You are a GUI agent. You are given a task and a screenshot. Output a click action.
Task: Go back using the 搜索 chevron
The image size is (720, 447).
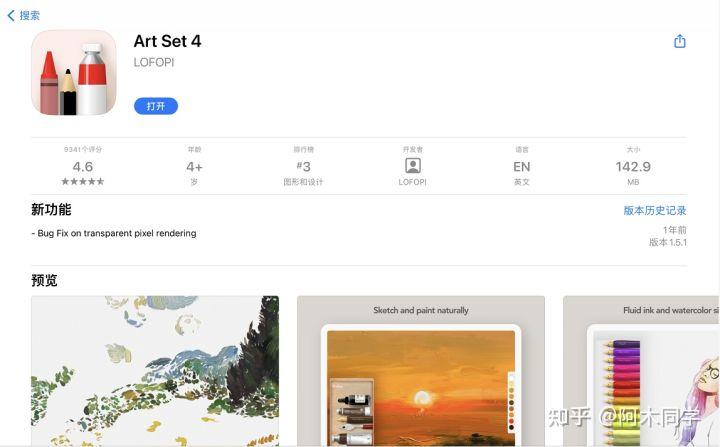point(24,16)
